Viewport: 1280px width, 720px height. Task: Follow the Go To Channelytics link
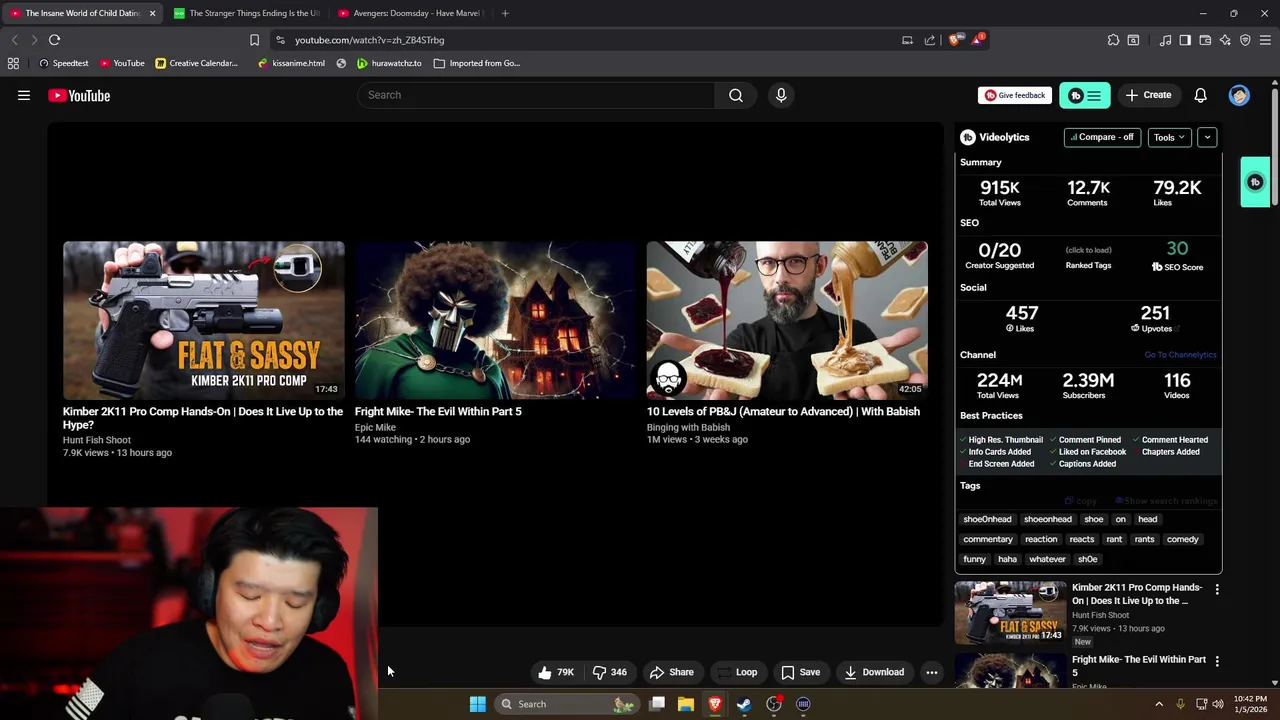[x=1180, y=355]
